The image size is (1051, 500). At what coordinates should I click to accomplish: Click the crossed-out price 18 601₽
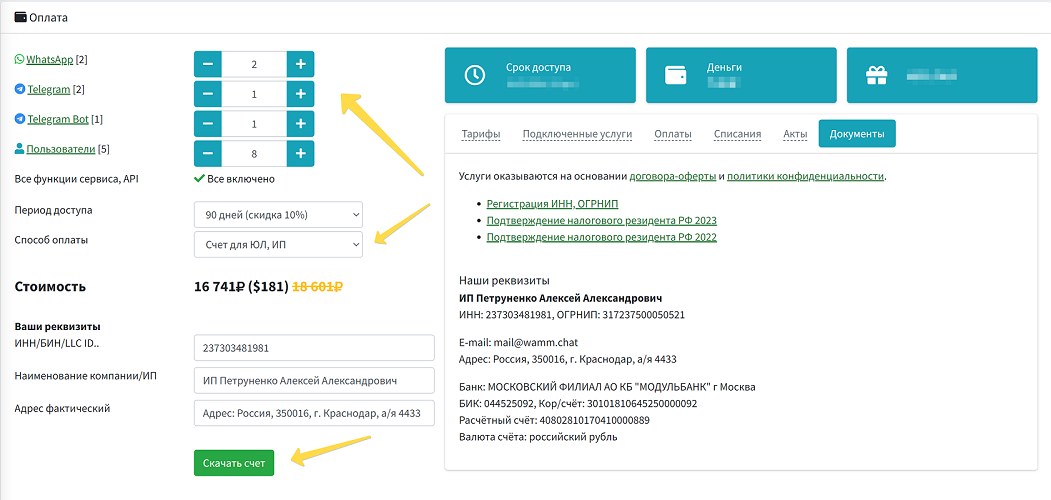318,287
